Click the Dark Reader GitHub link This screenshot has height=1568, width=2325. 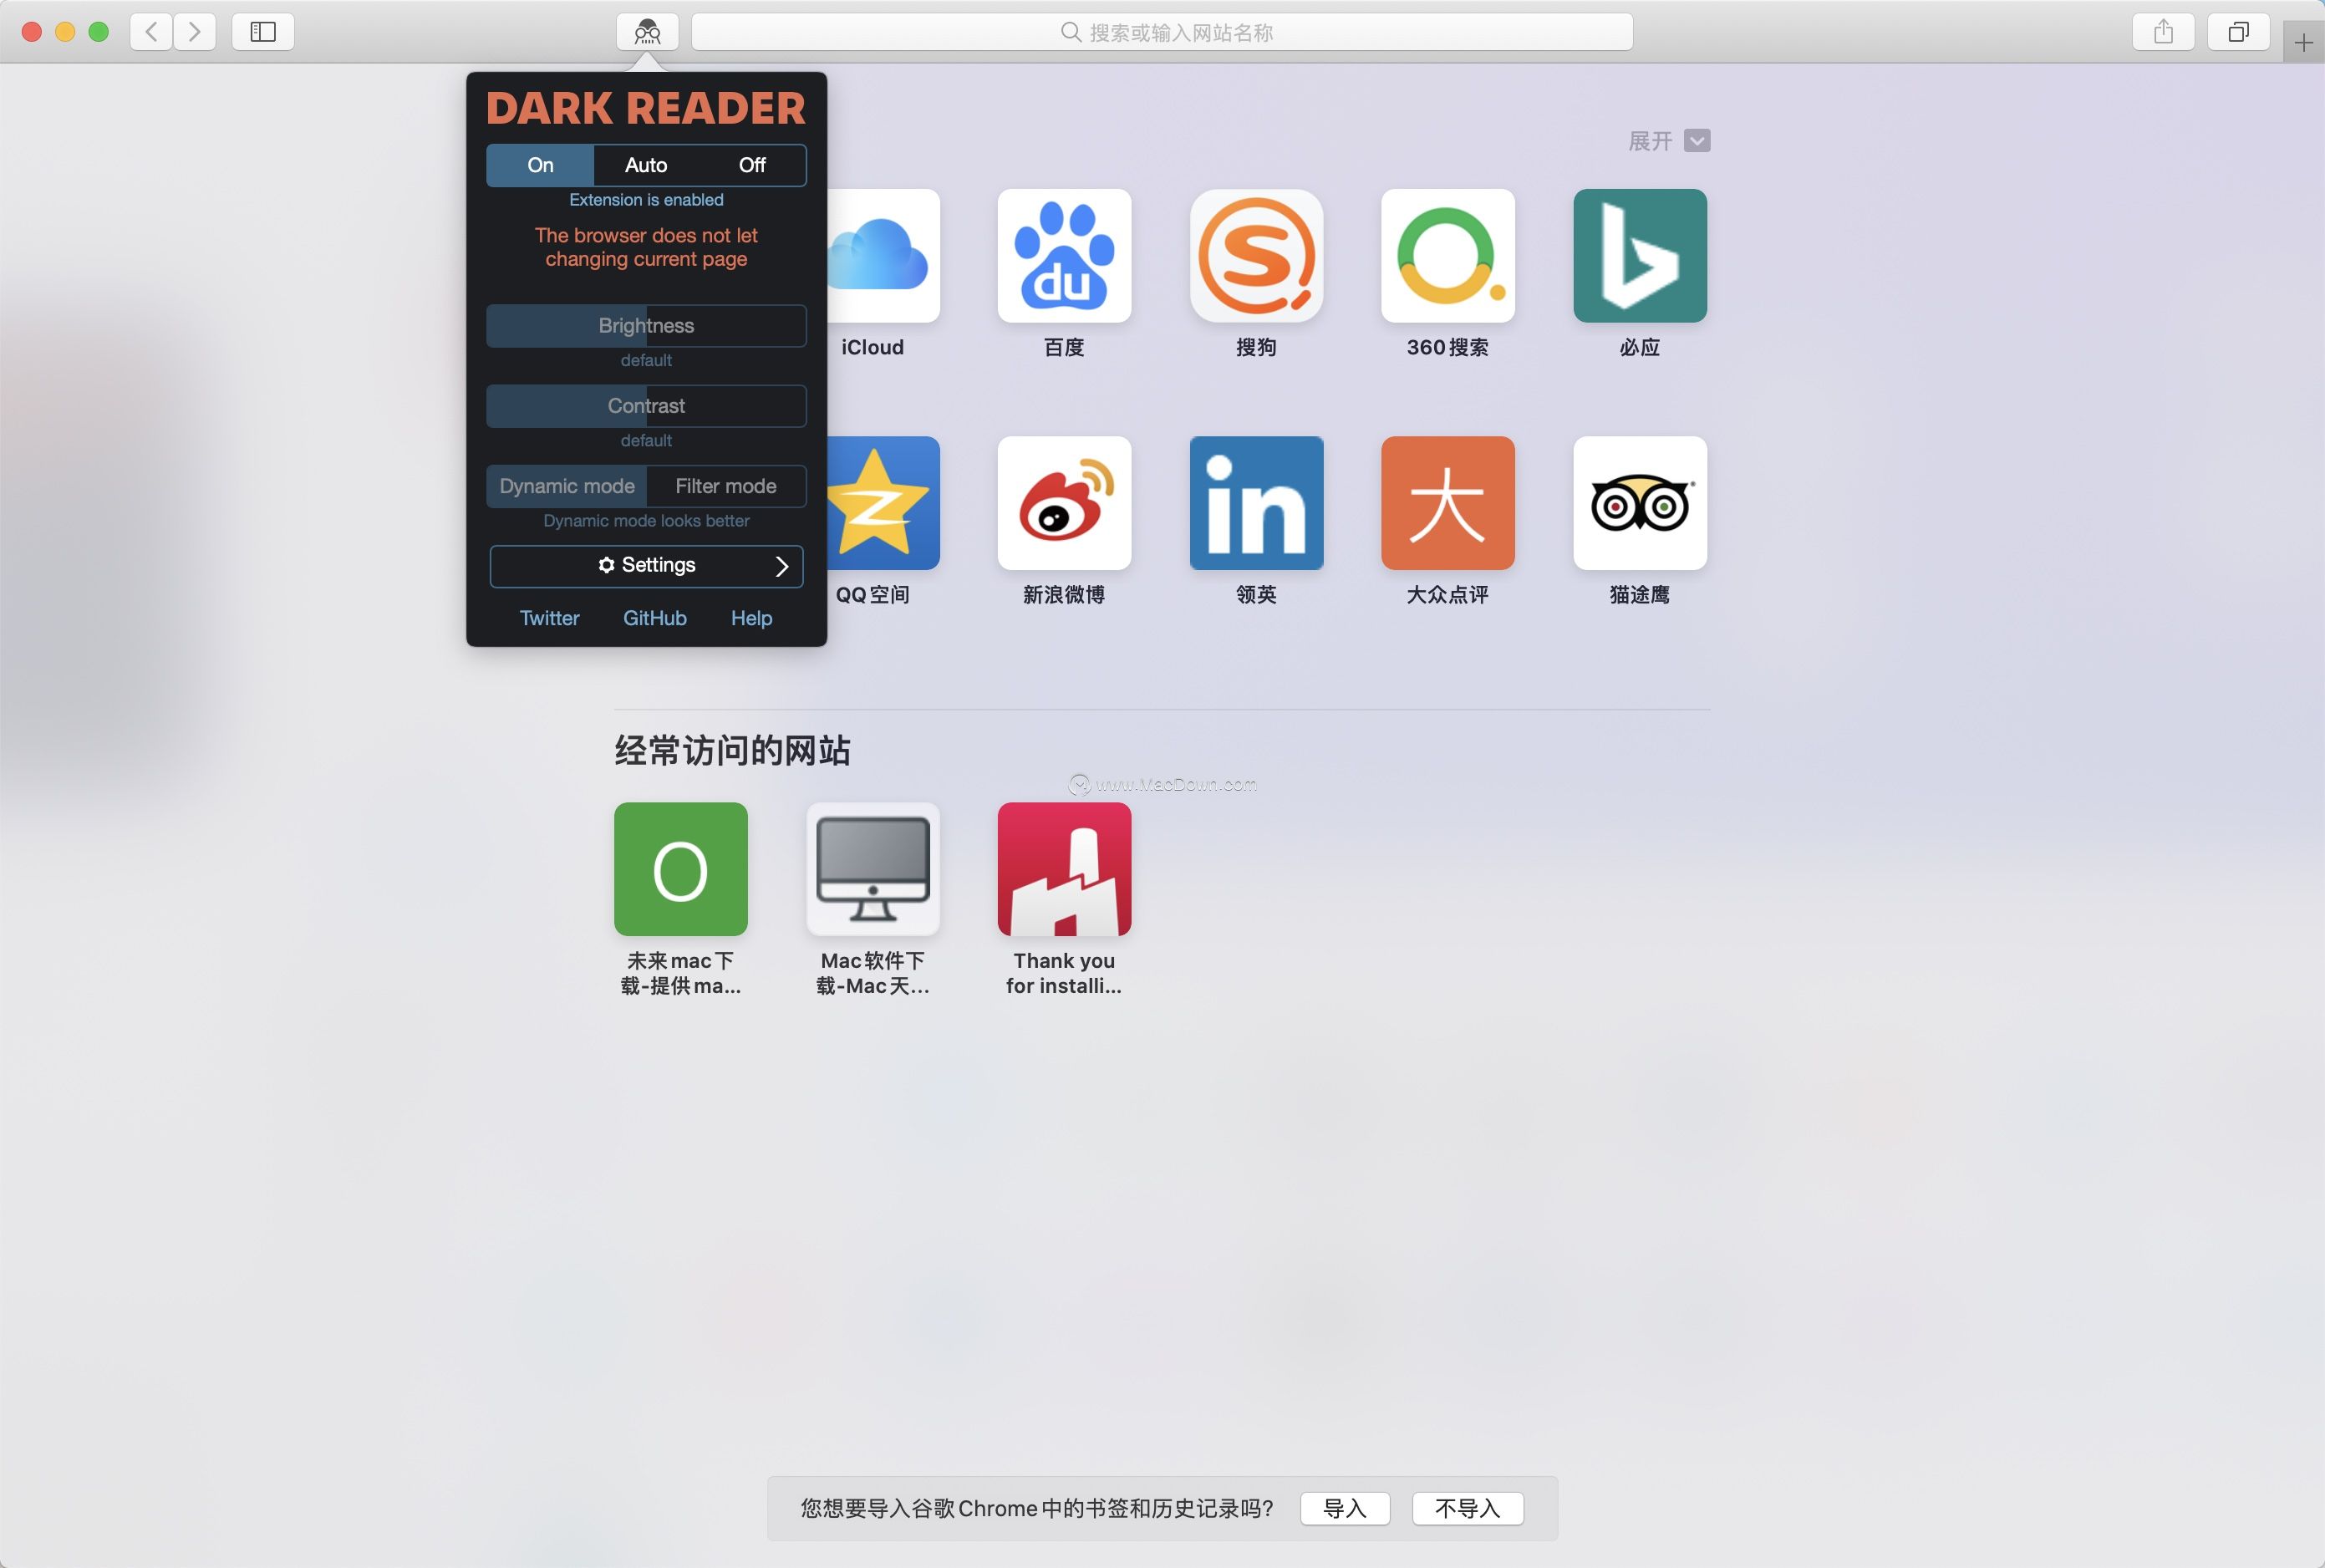(654, 618)
